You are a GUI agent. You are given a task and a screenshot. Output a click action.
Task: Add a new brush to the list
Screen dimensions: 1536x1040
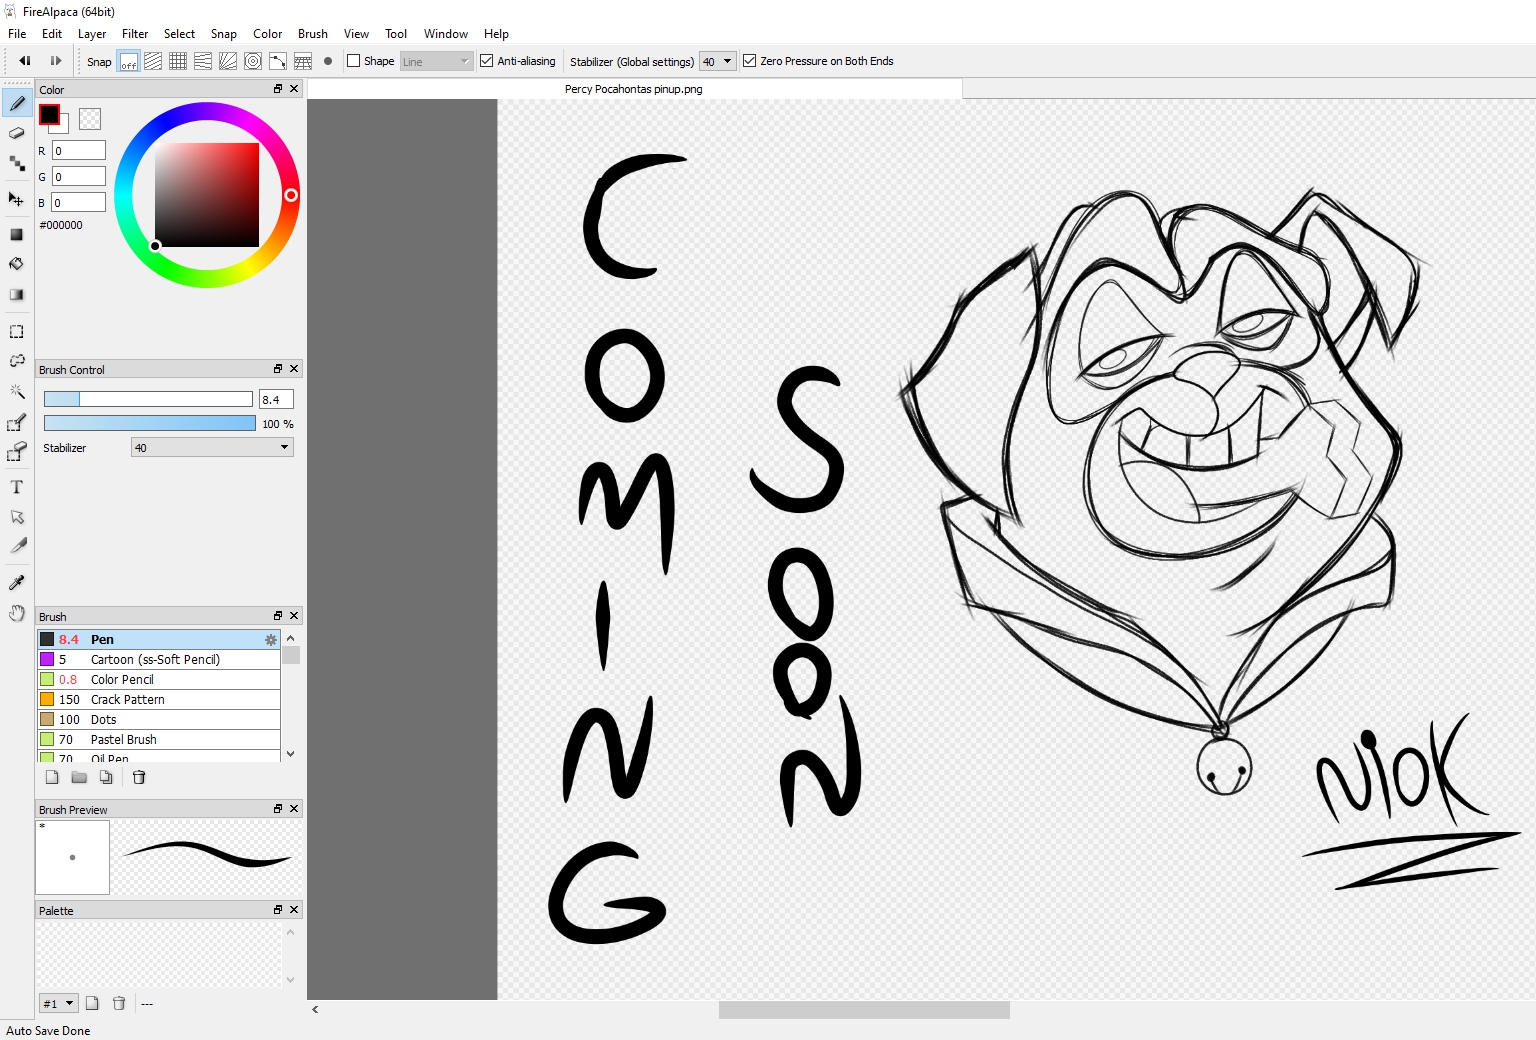[52, 777]
